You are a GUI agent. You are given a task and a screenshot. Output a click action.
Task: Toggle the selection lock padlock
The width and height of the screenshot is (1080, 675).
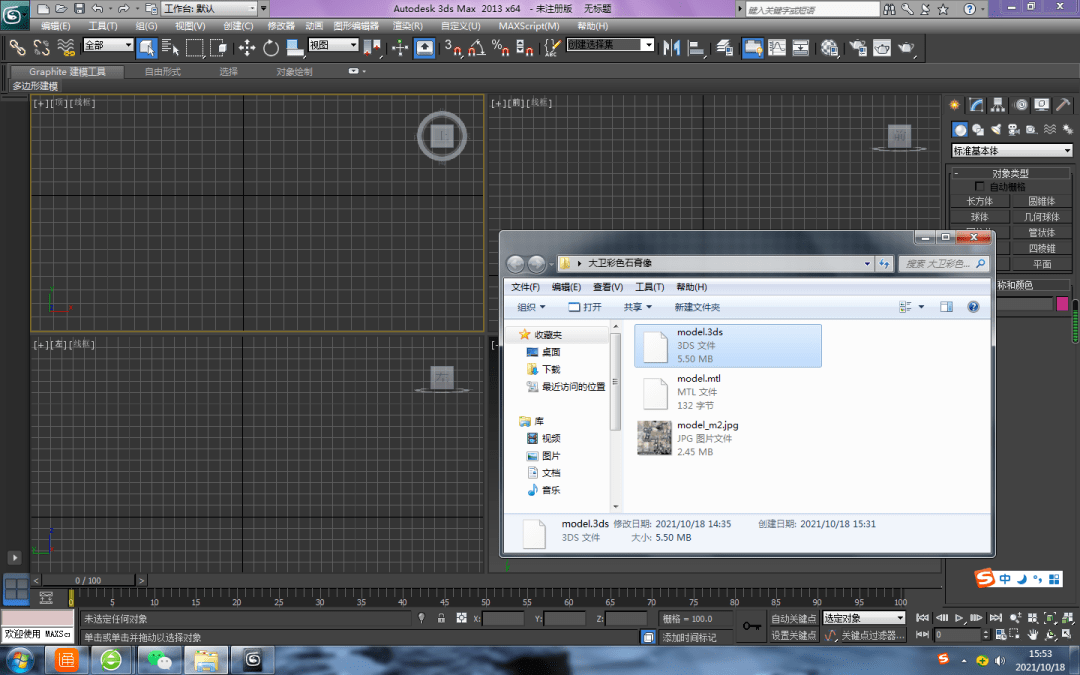tap(442, 618)
